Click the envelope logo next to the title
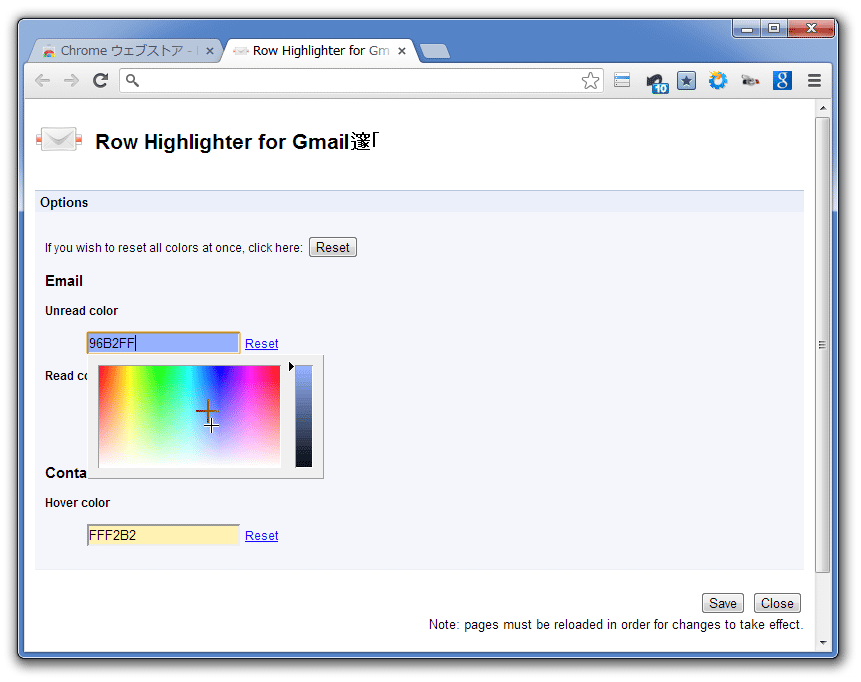 [59, 139]
